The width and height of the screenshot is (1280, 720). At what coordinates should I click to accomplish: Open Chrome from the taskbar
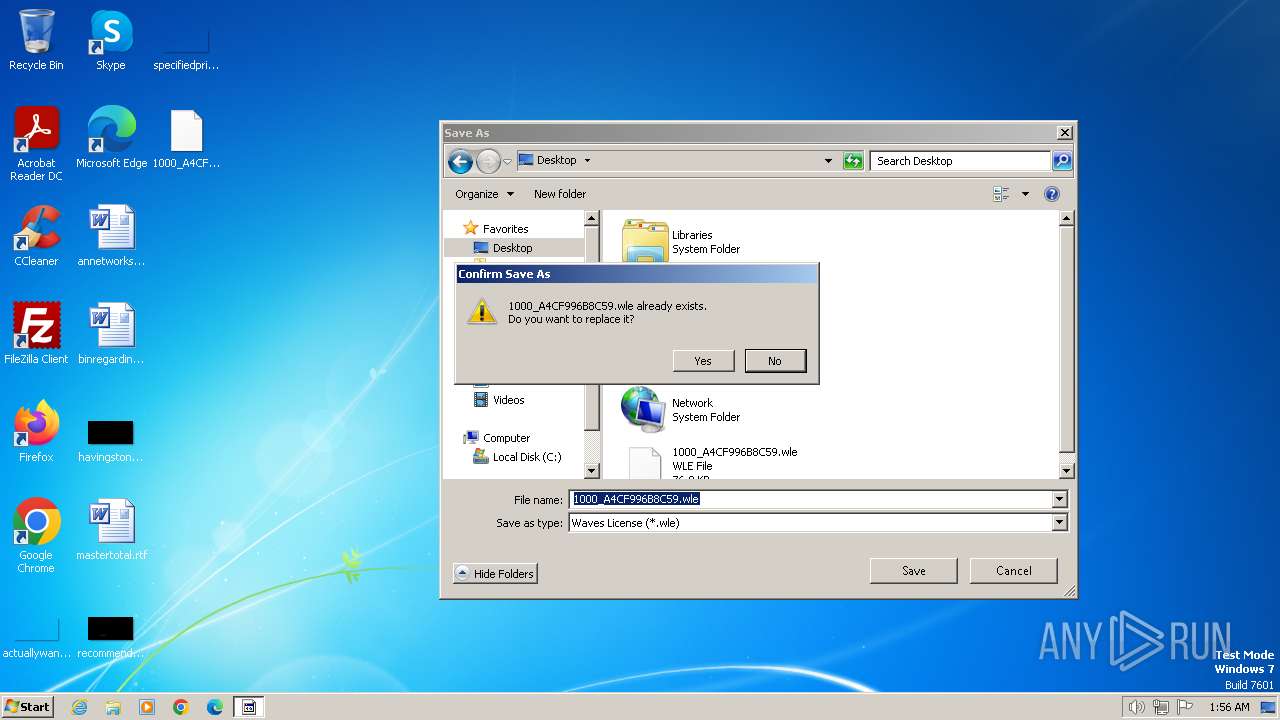point(181,707)
